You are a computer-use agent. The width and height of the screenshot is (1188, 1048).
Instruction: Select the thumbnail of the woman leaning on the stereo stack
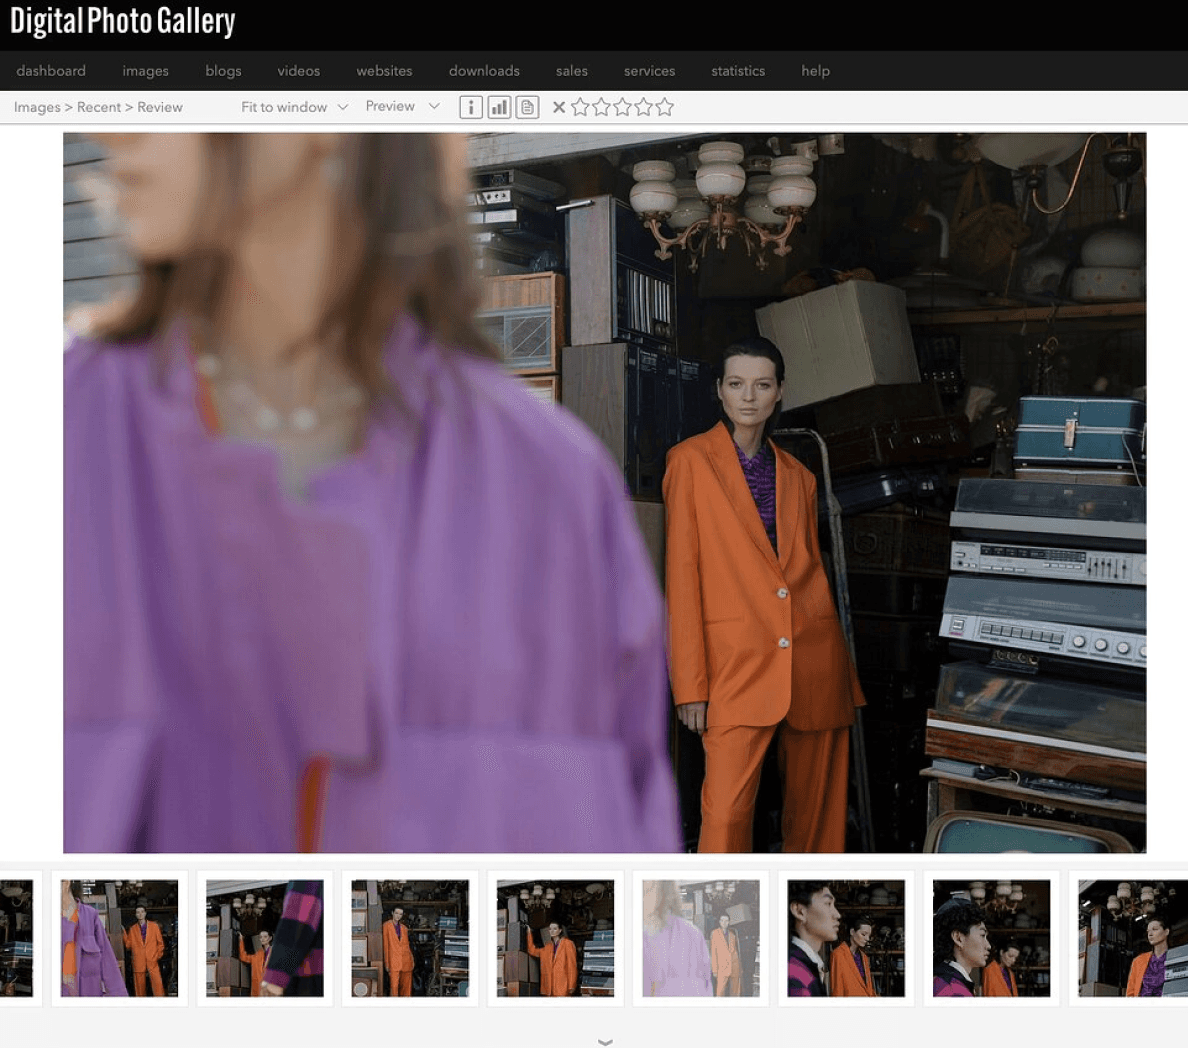[555, 938]
